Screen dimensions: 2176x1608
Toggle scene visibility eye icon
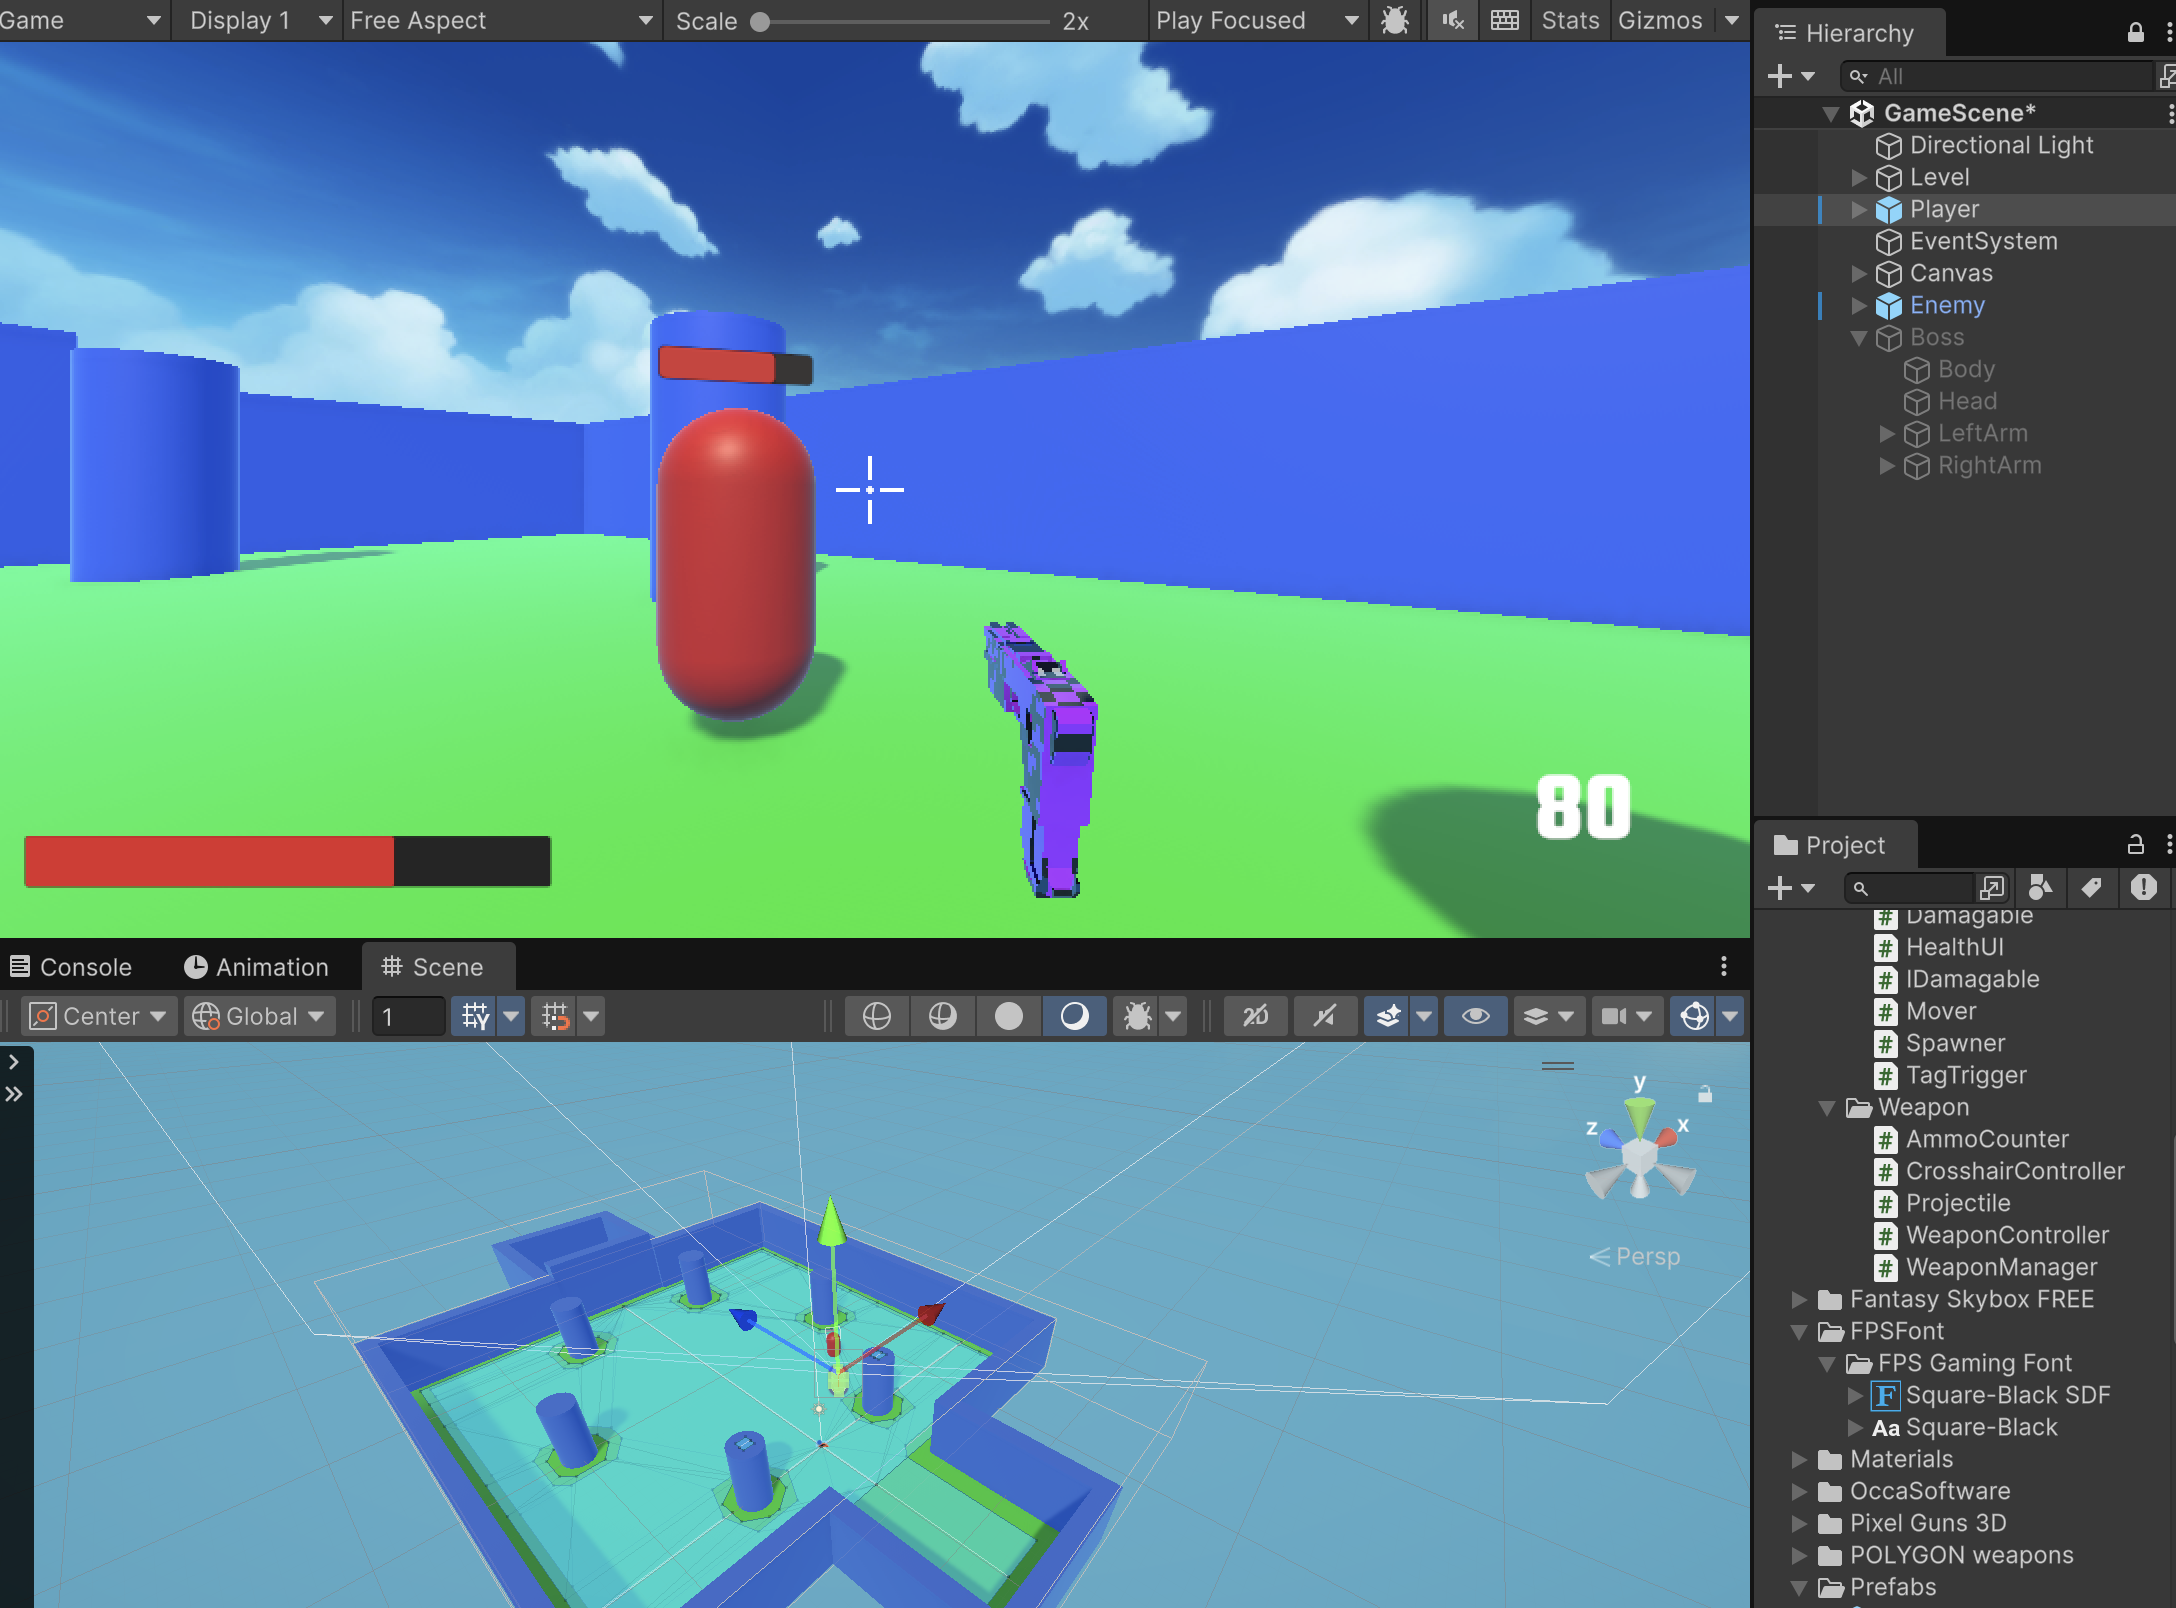[x=1475, y=1017]
